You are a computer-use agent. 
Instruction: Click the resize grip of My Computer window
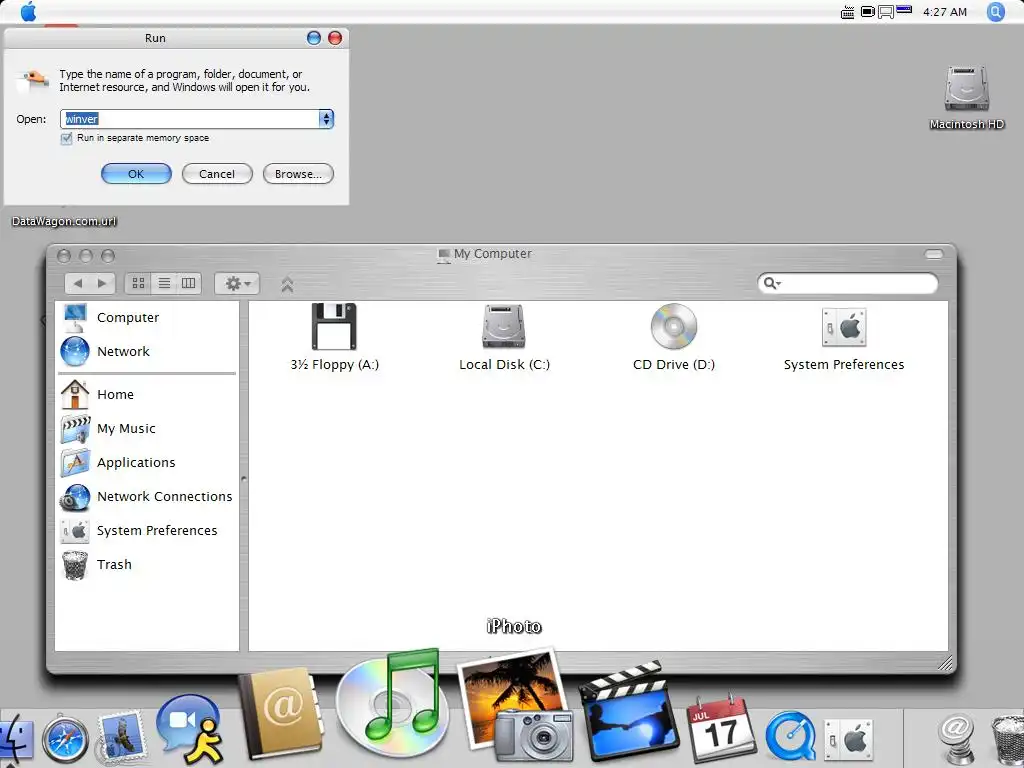[945, 662]
